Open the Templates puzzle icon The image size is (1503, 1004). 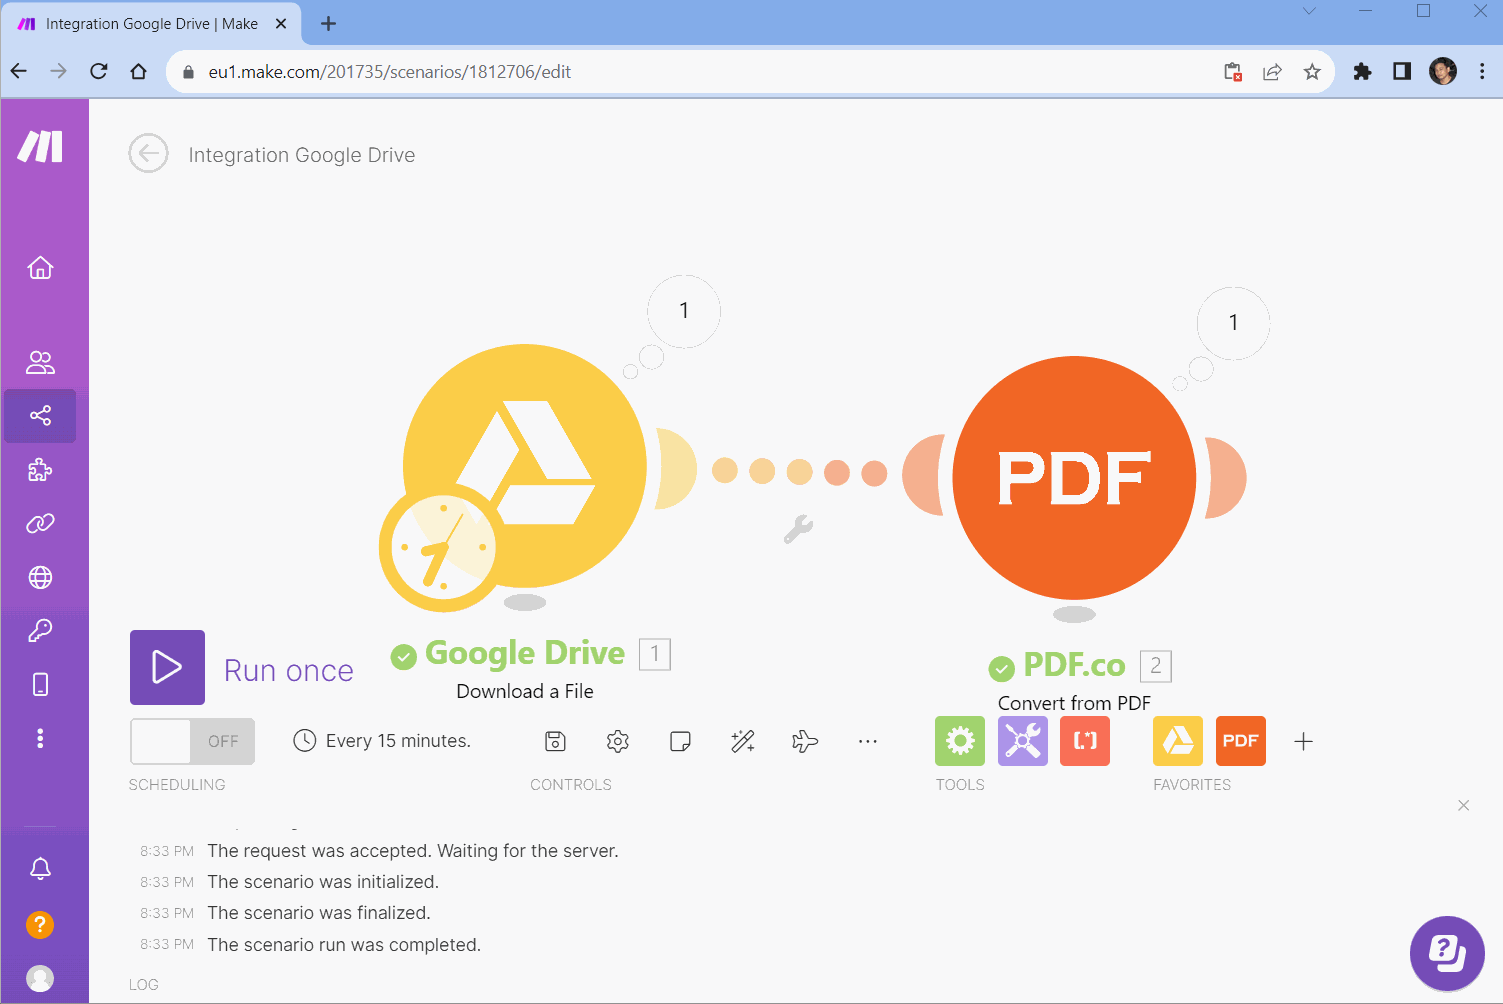[x=40, y=470]
